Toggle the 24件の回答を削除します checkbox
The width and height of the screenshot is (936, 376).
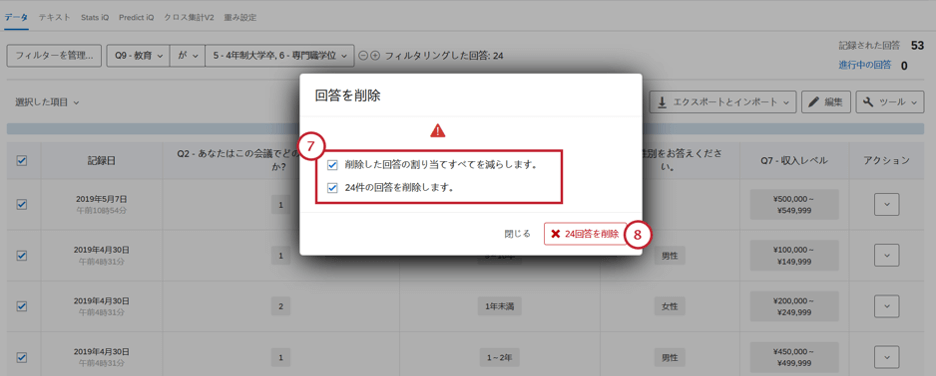pyautogui.click(x=332, y=188)
